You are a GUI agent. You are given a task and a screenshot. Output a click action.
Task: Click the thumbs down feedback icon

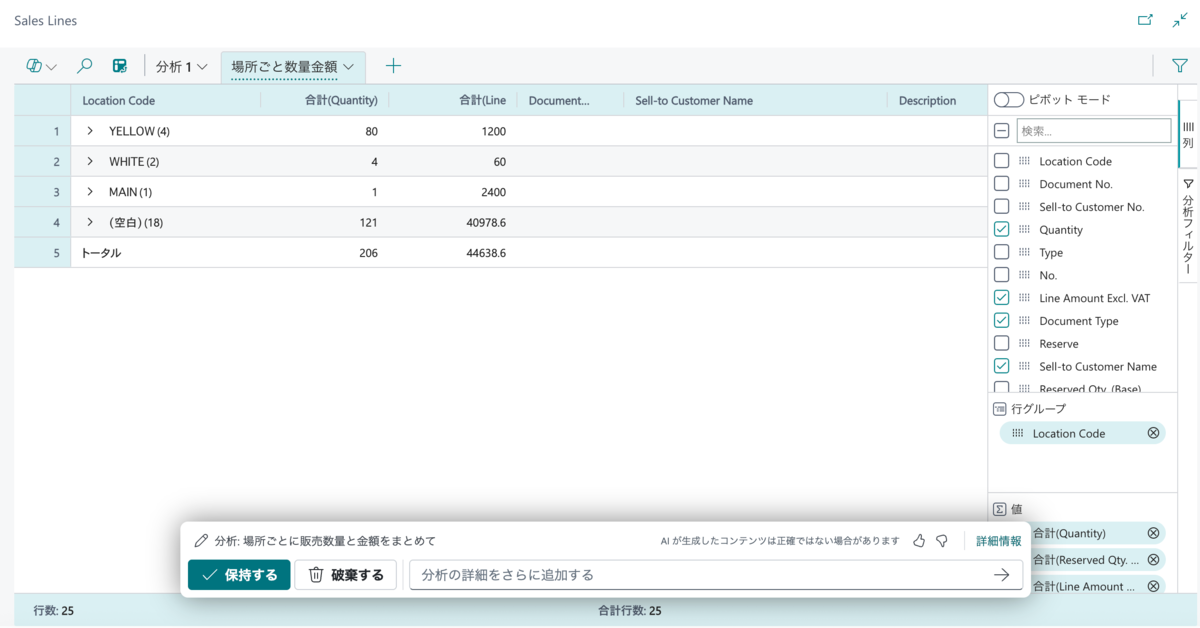point(942,541)
